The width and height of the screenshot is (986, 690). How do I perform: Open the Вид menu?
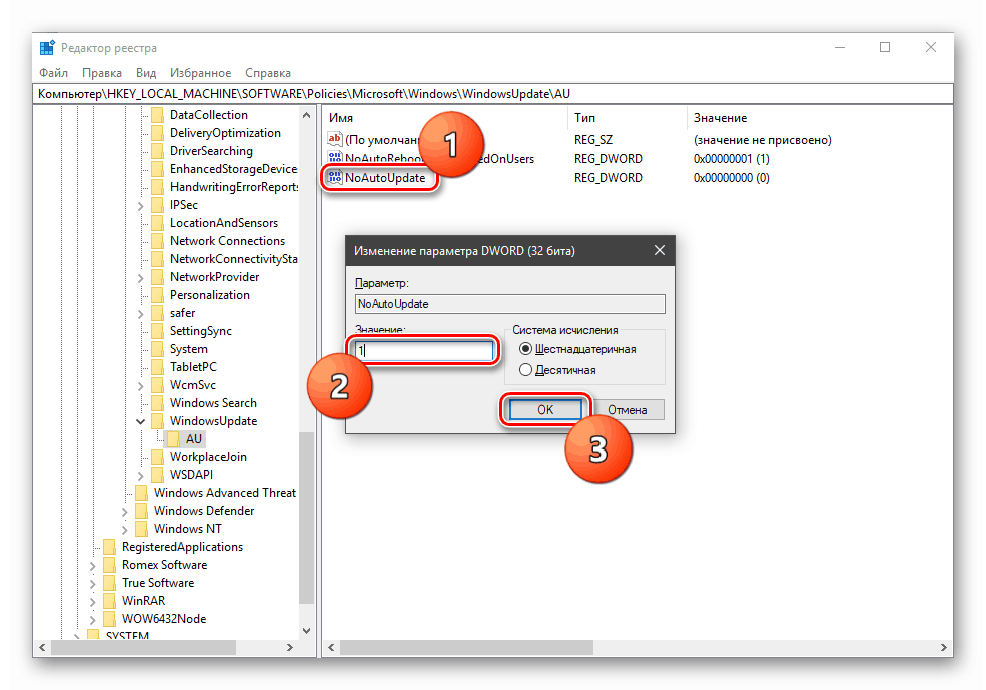point(146,73)
